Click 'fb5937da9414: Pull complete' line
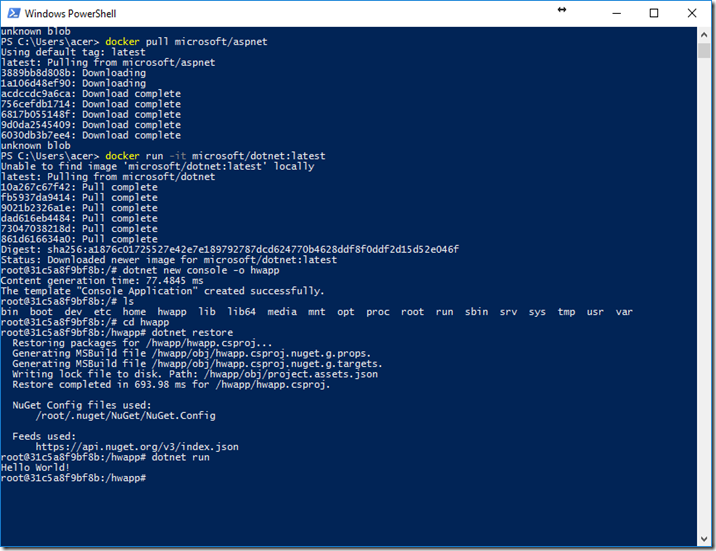This screenshot has height=551, width=716. [79, 198]
